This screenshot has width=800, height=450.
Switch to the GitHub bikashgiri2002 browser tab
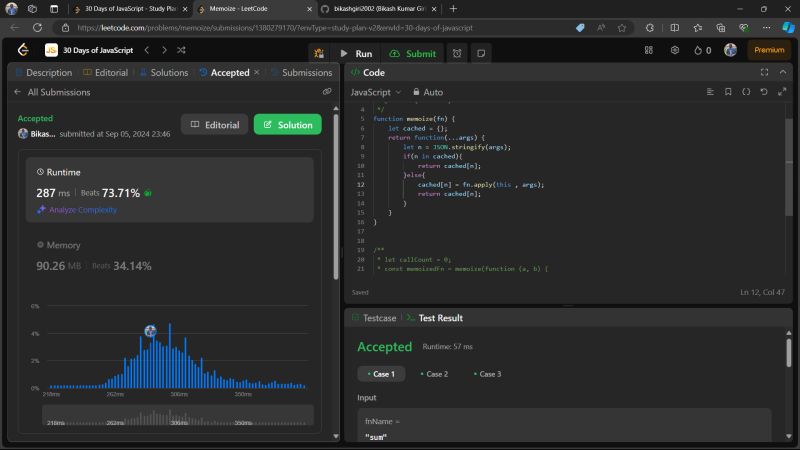click(379, 9)
